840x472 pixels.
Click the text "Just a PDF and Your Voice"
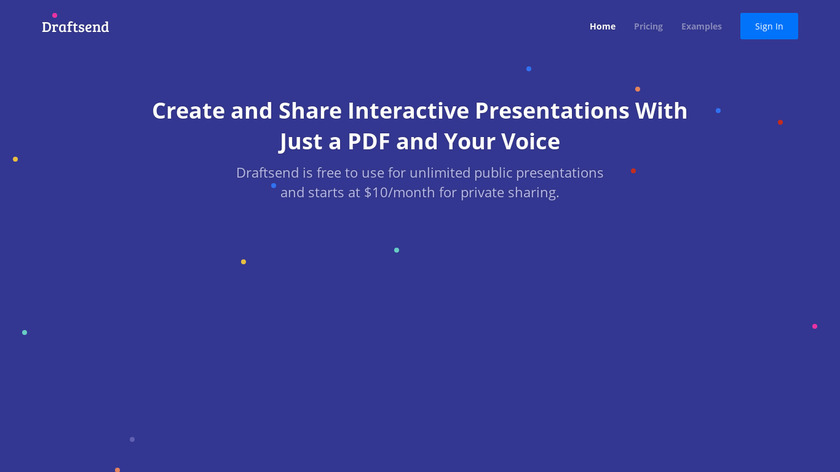point(419,141)
